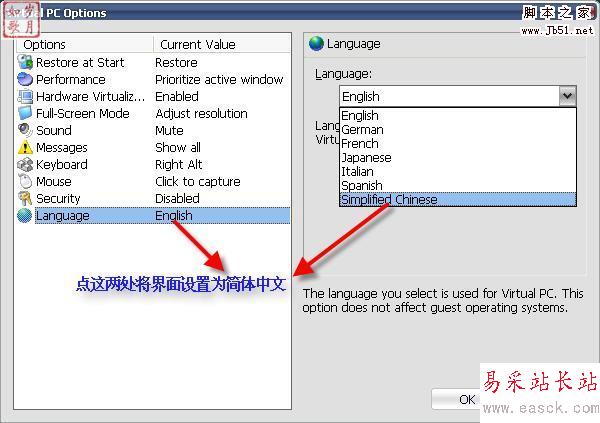Select the Security option label
This screenshot has width=600, height=423.
[58, 199]
